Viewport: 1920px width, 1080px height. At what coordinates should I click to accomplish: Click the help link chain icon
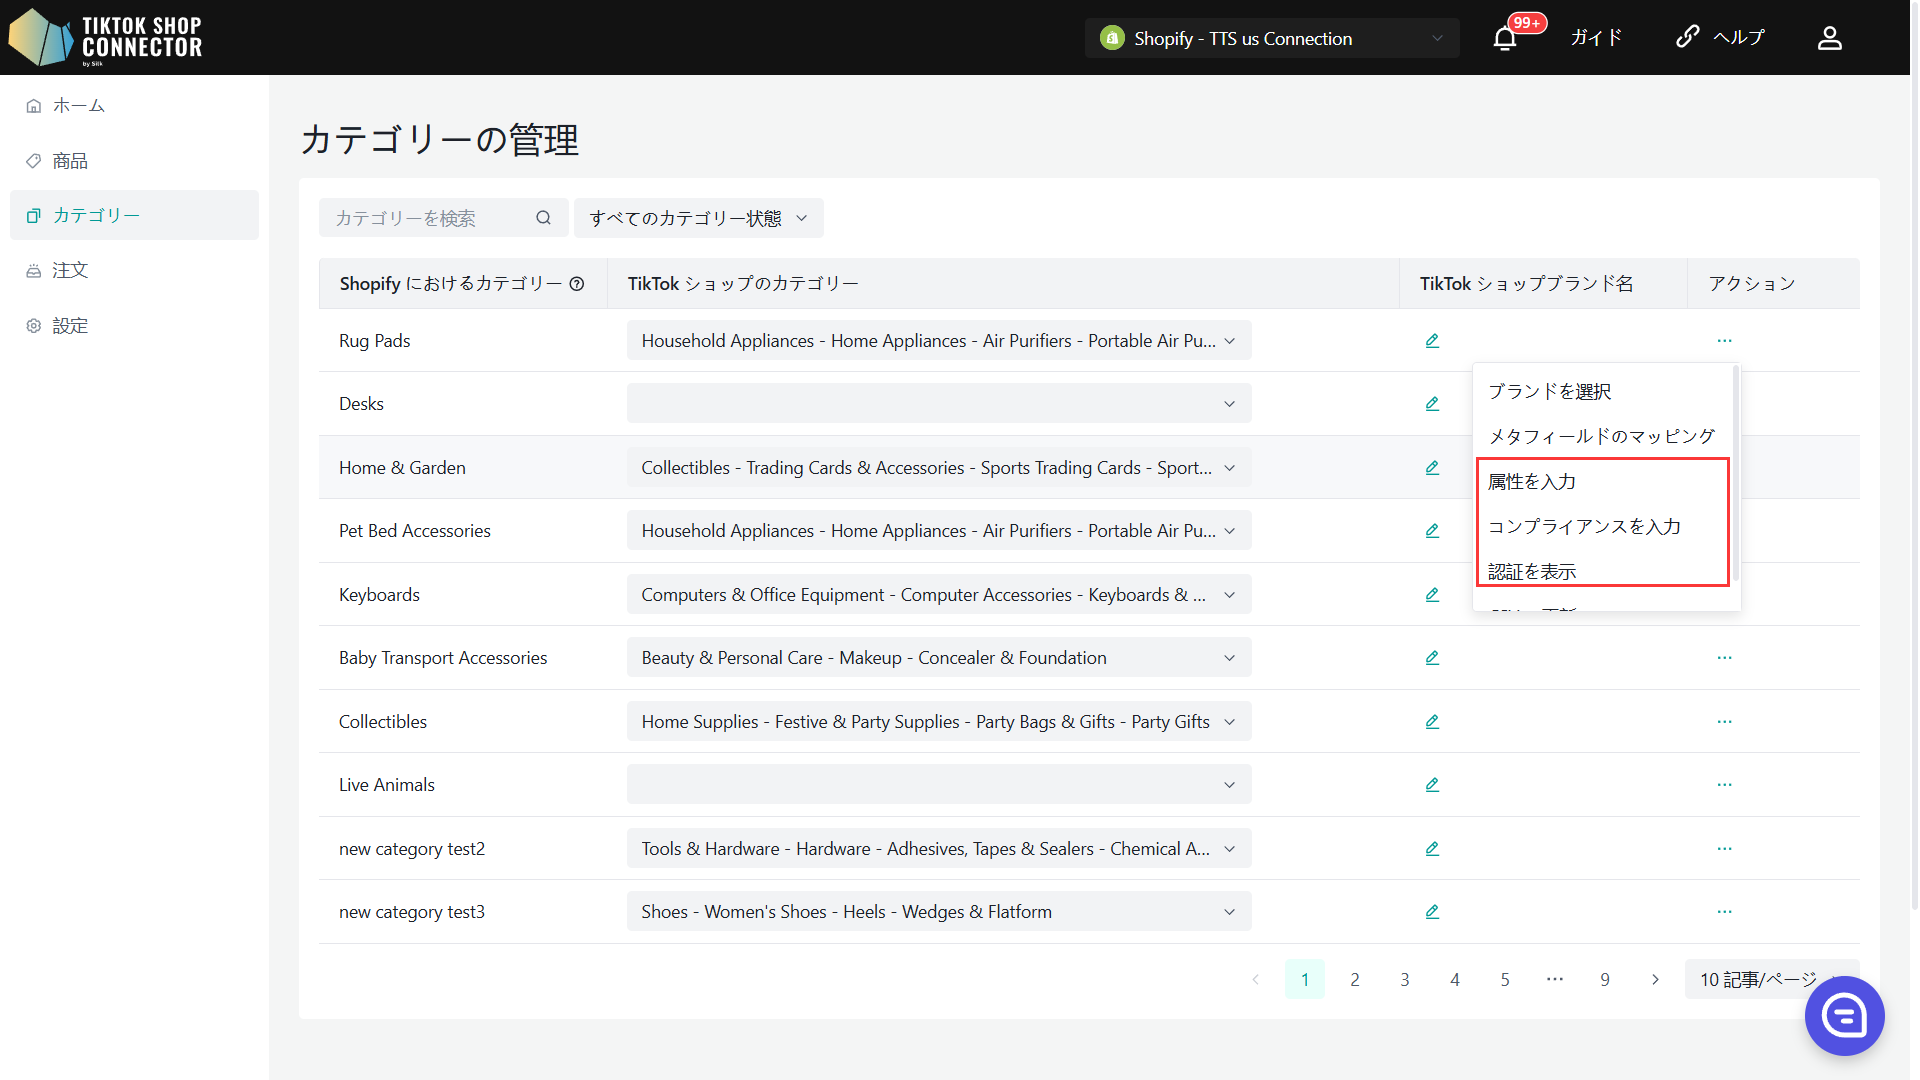pyautogui.click(x=1687, y=37)
